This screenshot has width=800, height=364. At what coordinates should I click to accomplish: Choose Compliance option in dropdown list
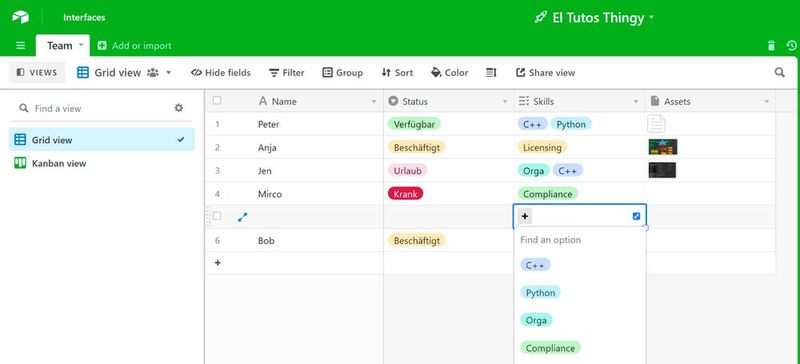click(550, 348)
